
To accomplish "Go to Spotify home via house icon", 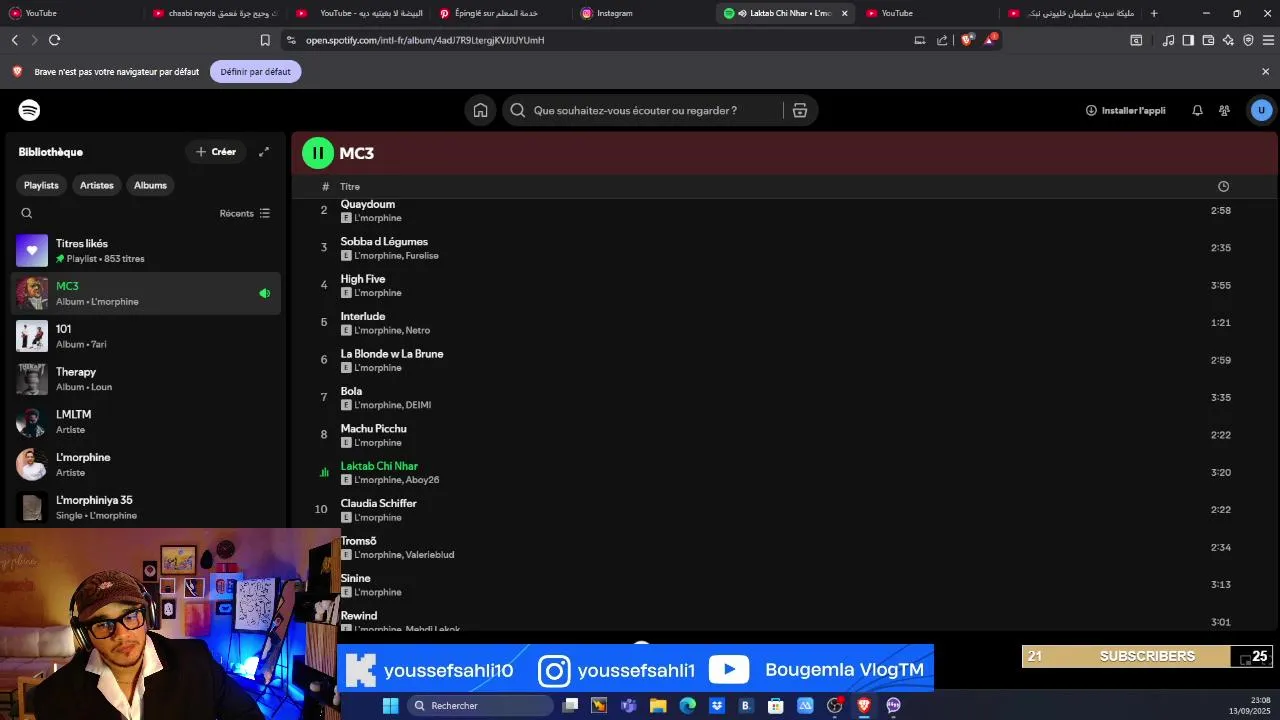I will pos(481,110).
